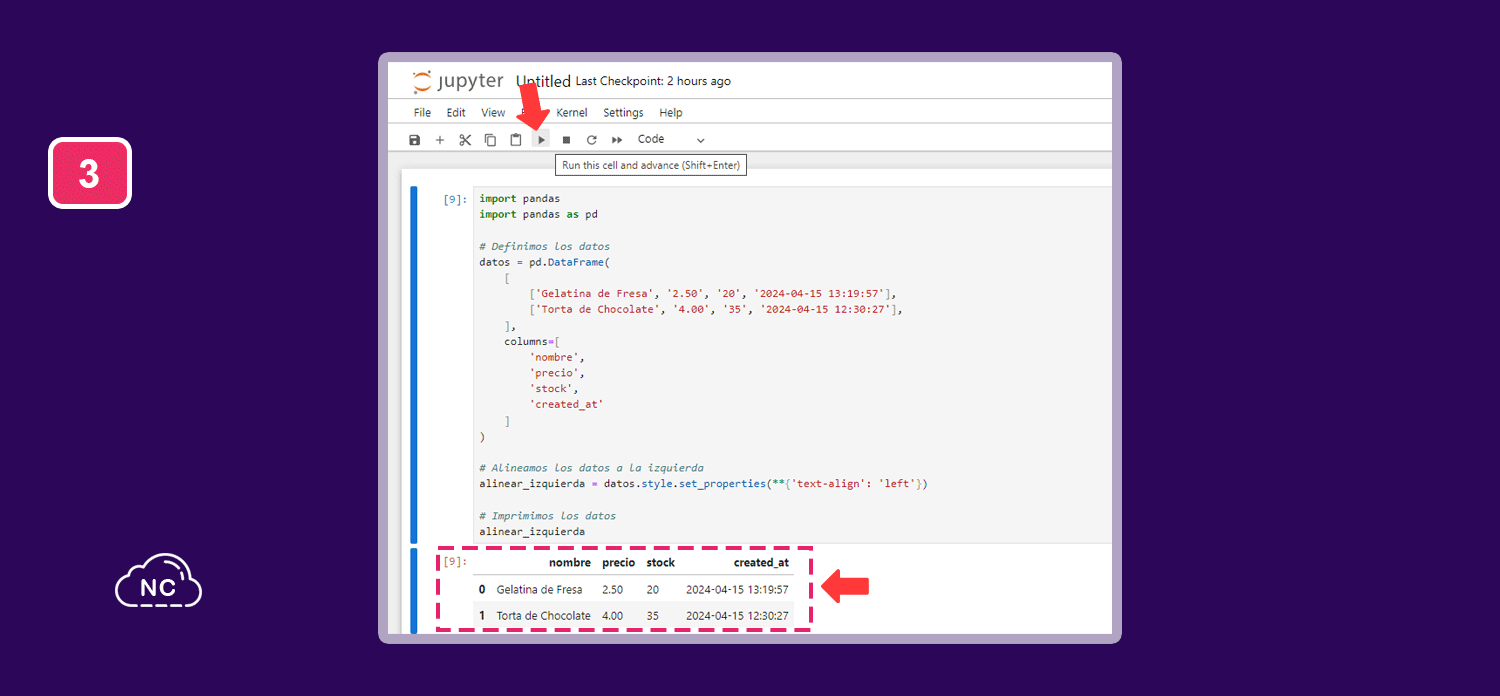Click the 'Torta de Chocolate' list row in the code
Image resolution: width=1500 pixels, height=696 pixels.
click(x=716, y=310)
